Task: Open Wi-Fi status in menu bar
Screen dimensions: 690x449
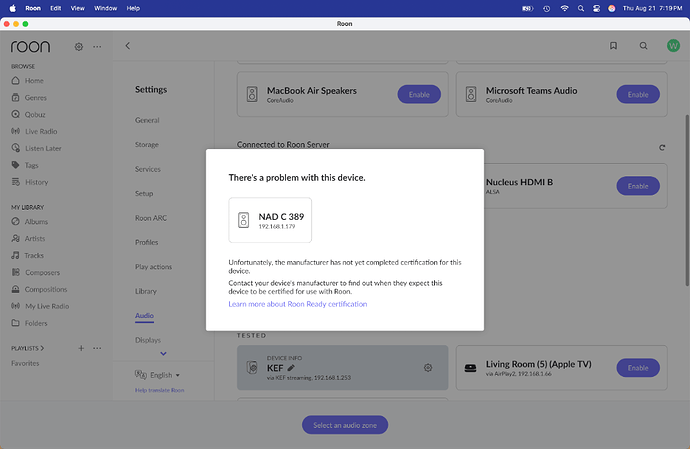Action: click(x=564, y=8)
